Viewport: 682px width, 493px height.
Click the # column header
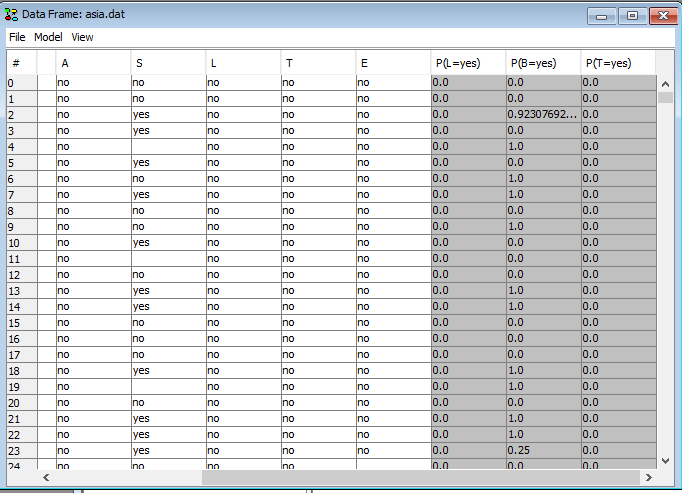(x=22, y=64)
